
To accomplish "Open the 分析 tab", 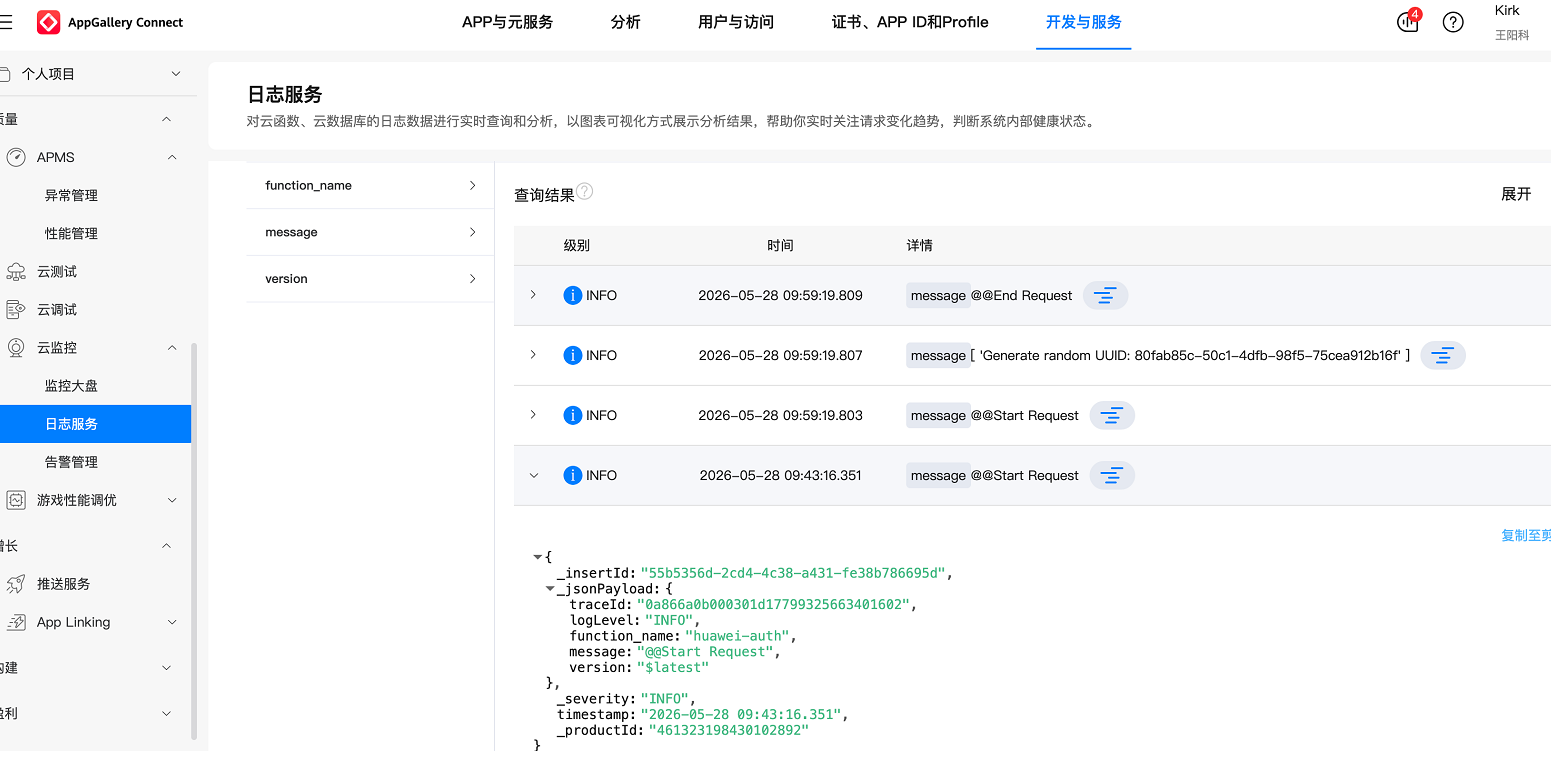I will click(x=625, y=22).
